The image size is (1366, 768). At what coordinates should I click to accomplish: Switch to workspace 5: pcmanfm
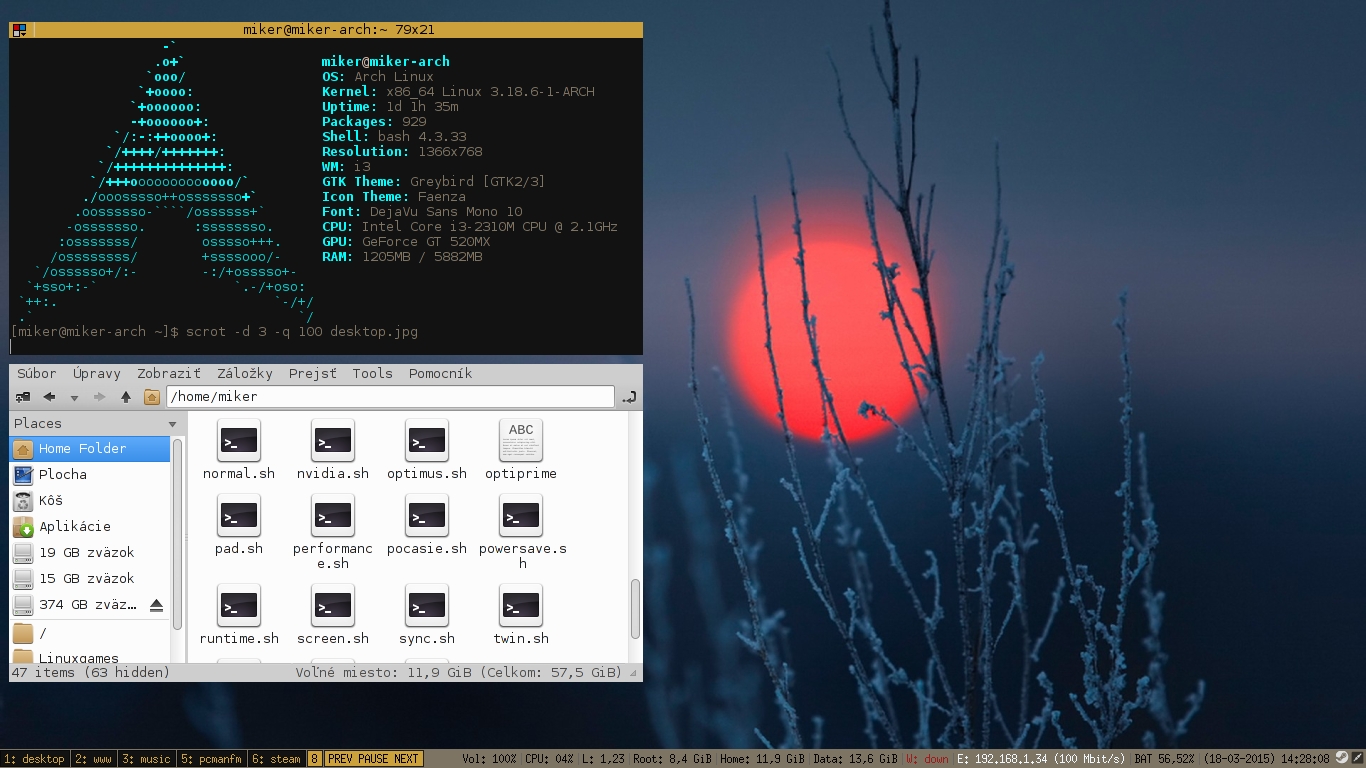(x=212, y=759)
